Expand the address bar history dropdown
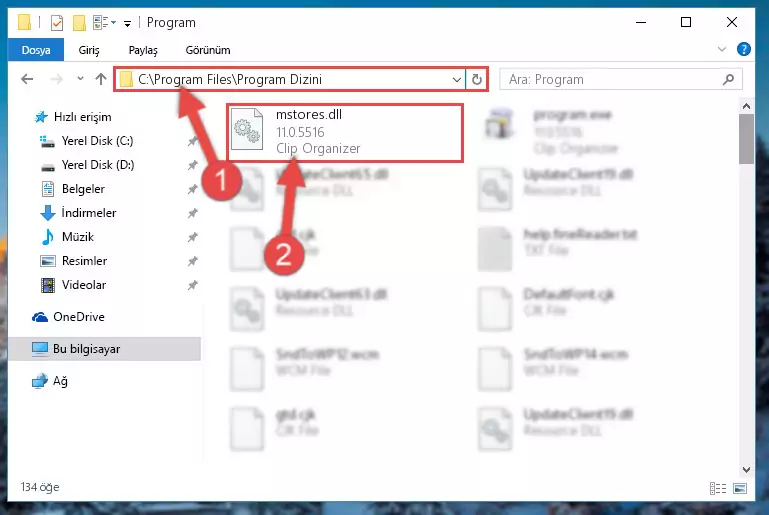 pos(457,79)
